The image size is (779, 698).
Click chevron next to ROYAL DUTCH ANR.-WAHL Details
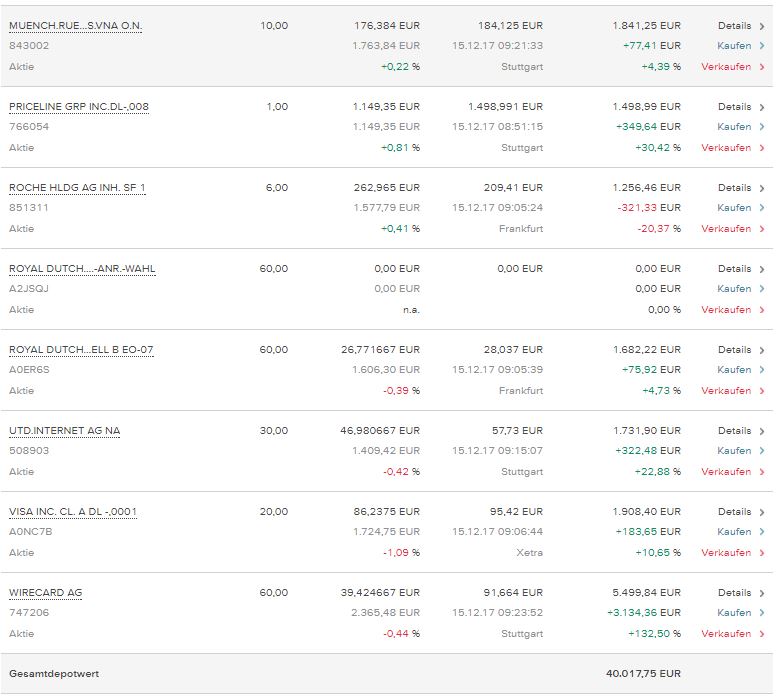(x=762, y=269)
